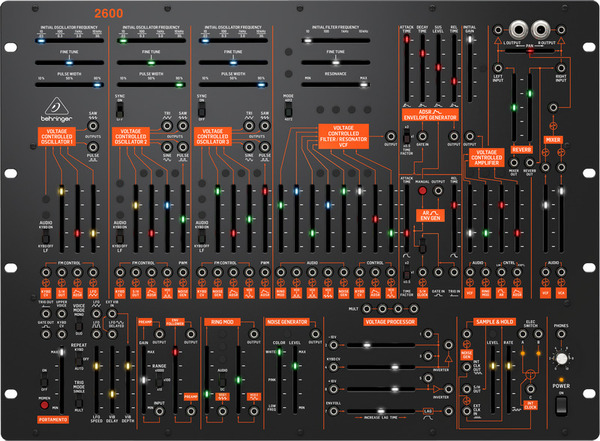The height and width of the screenshot is (441, 600).
Task: Click the Trig Out jack
Action: (46, 314)
